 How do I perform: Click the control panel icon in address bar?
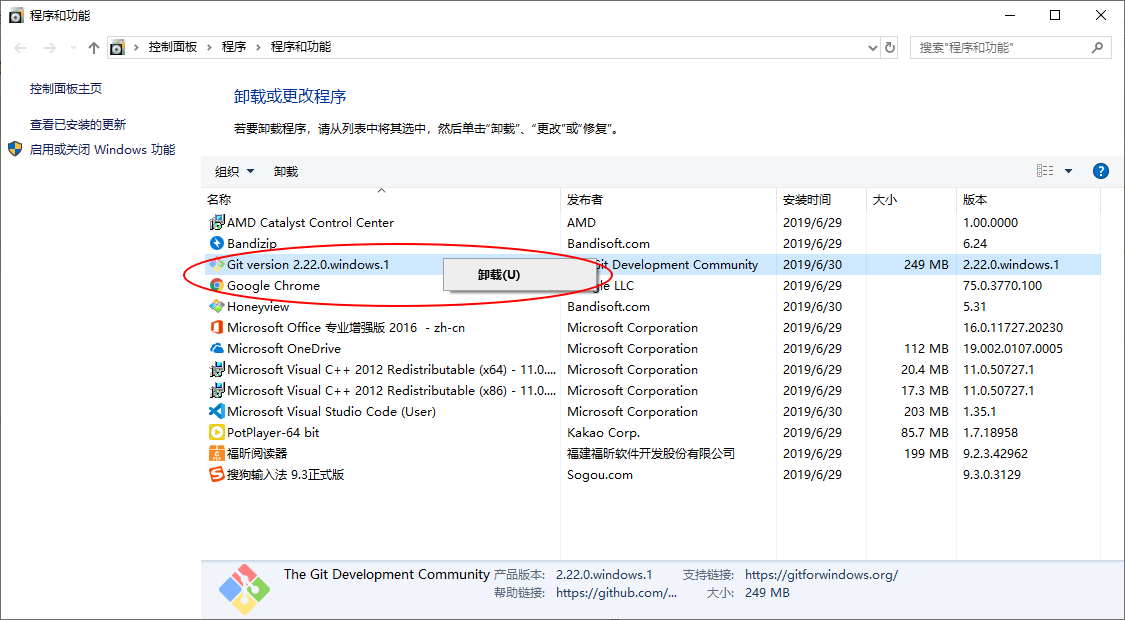[x=117, y=47]
